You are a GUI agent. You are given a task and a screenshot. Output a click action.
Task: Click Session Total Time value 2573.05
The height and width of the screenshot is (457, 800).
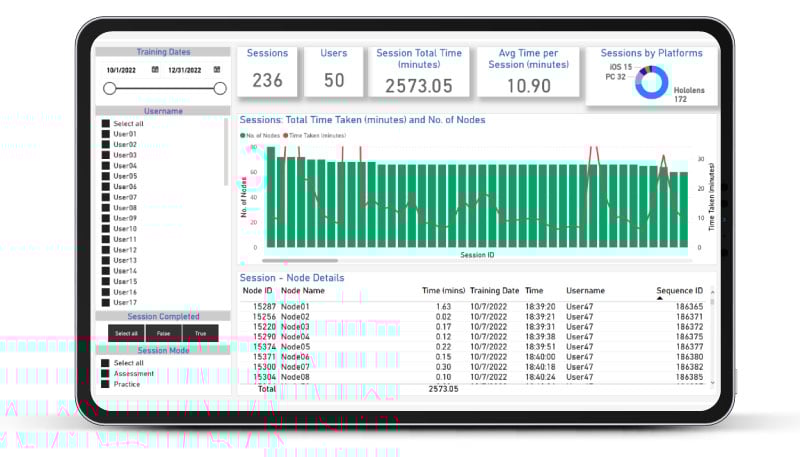click(419, 86)
